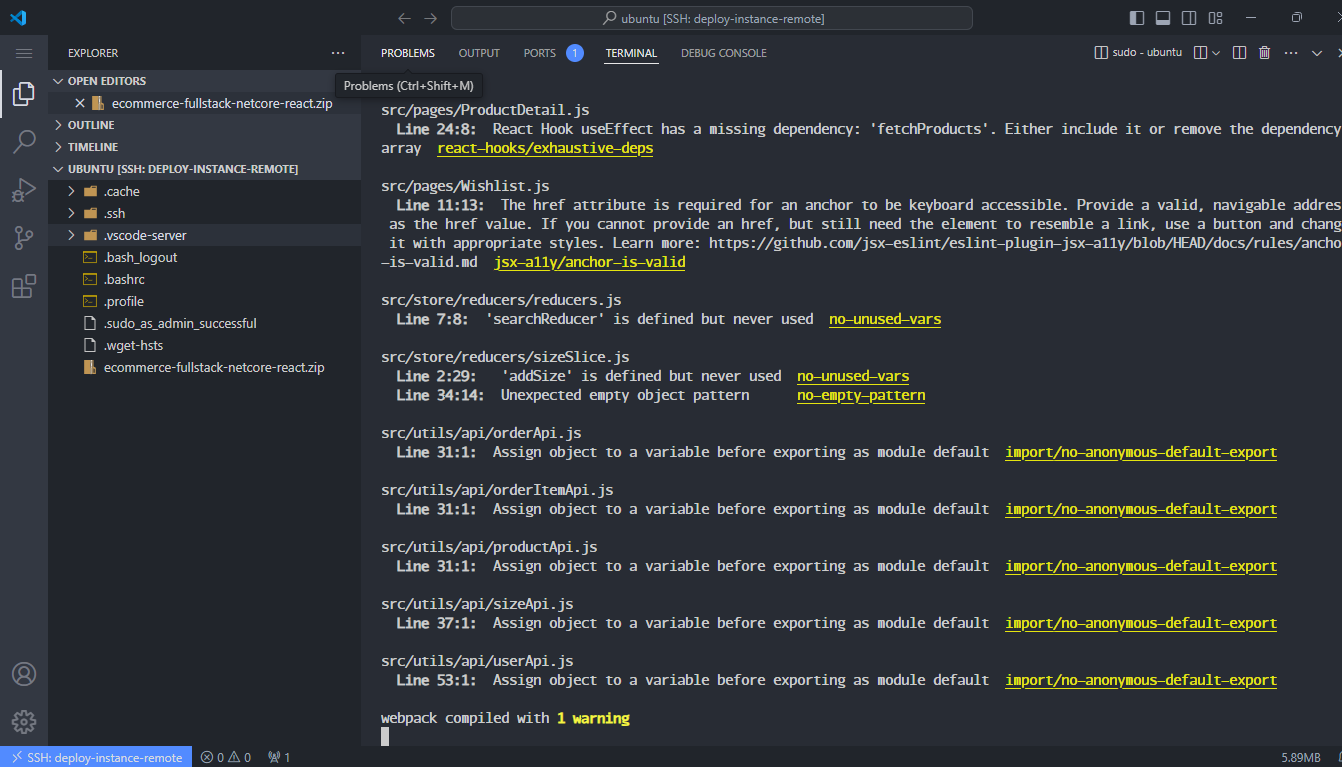The width and height of the screenshot is (1342, 767).
Task: Toggle the secondary side bar visibility
Action: tap(1189, 18)
